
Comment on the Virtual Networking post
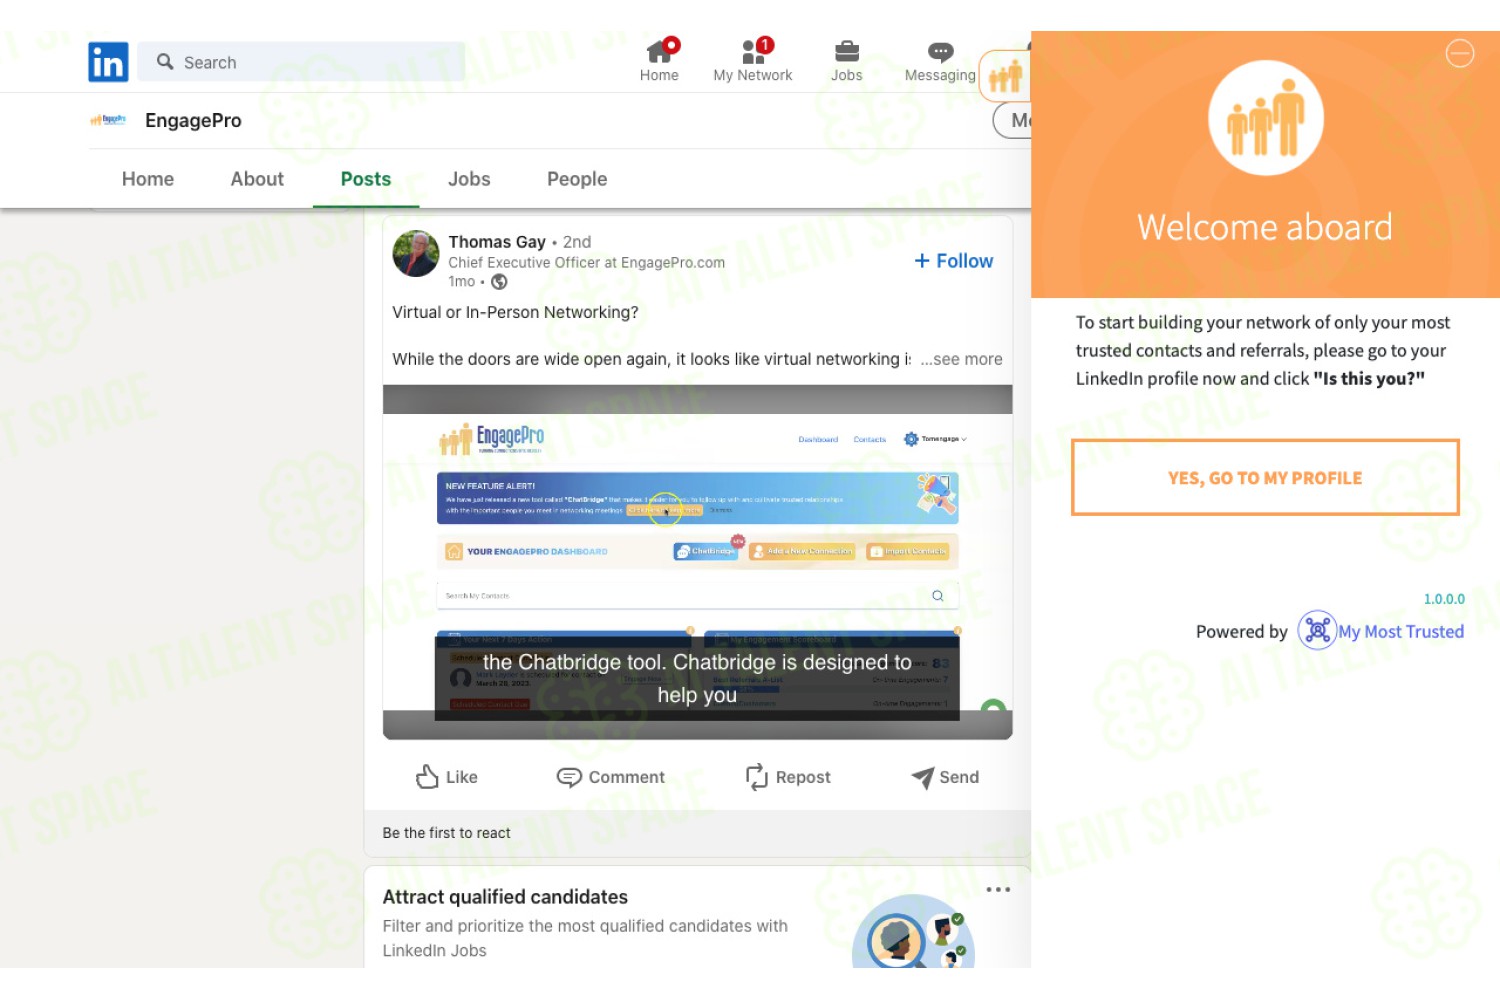click(610, 777)
